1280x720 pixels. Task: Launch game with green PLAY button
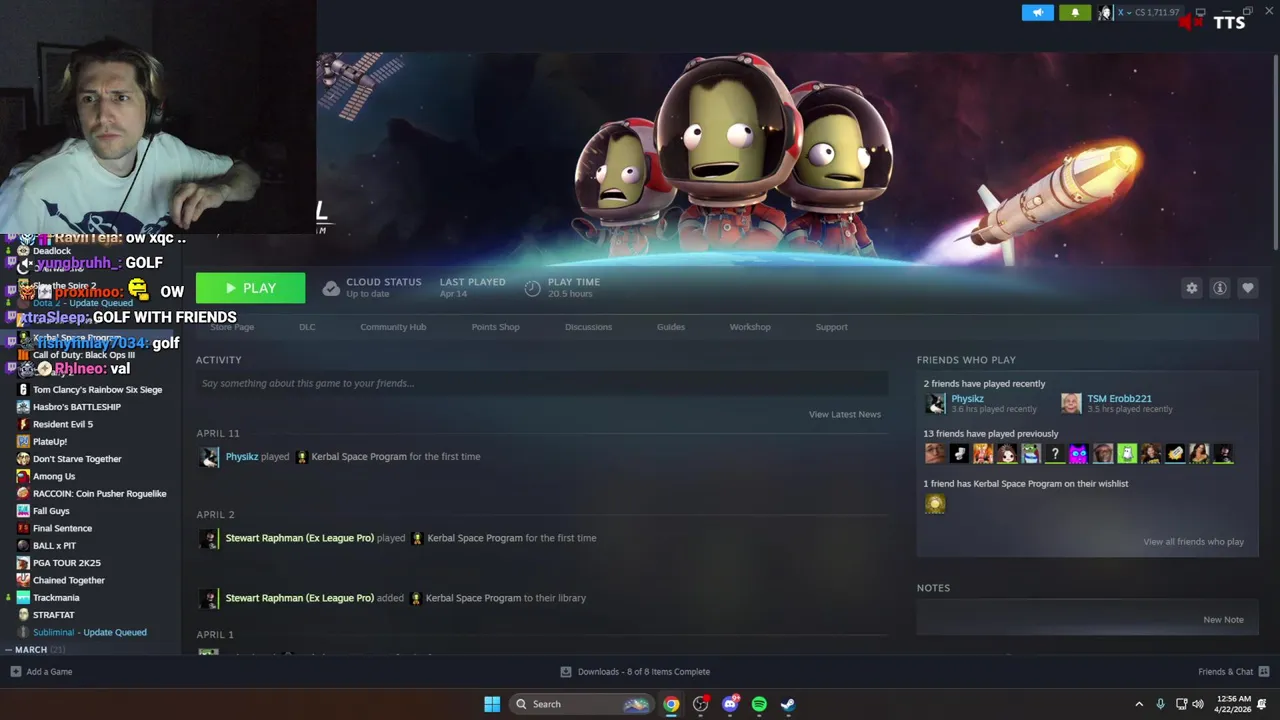[250, 288]
